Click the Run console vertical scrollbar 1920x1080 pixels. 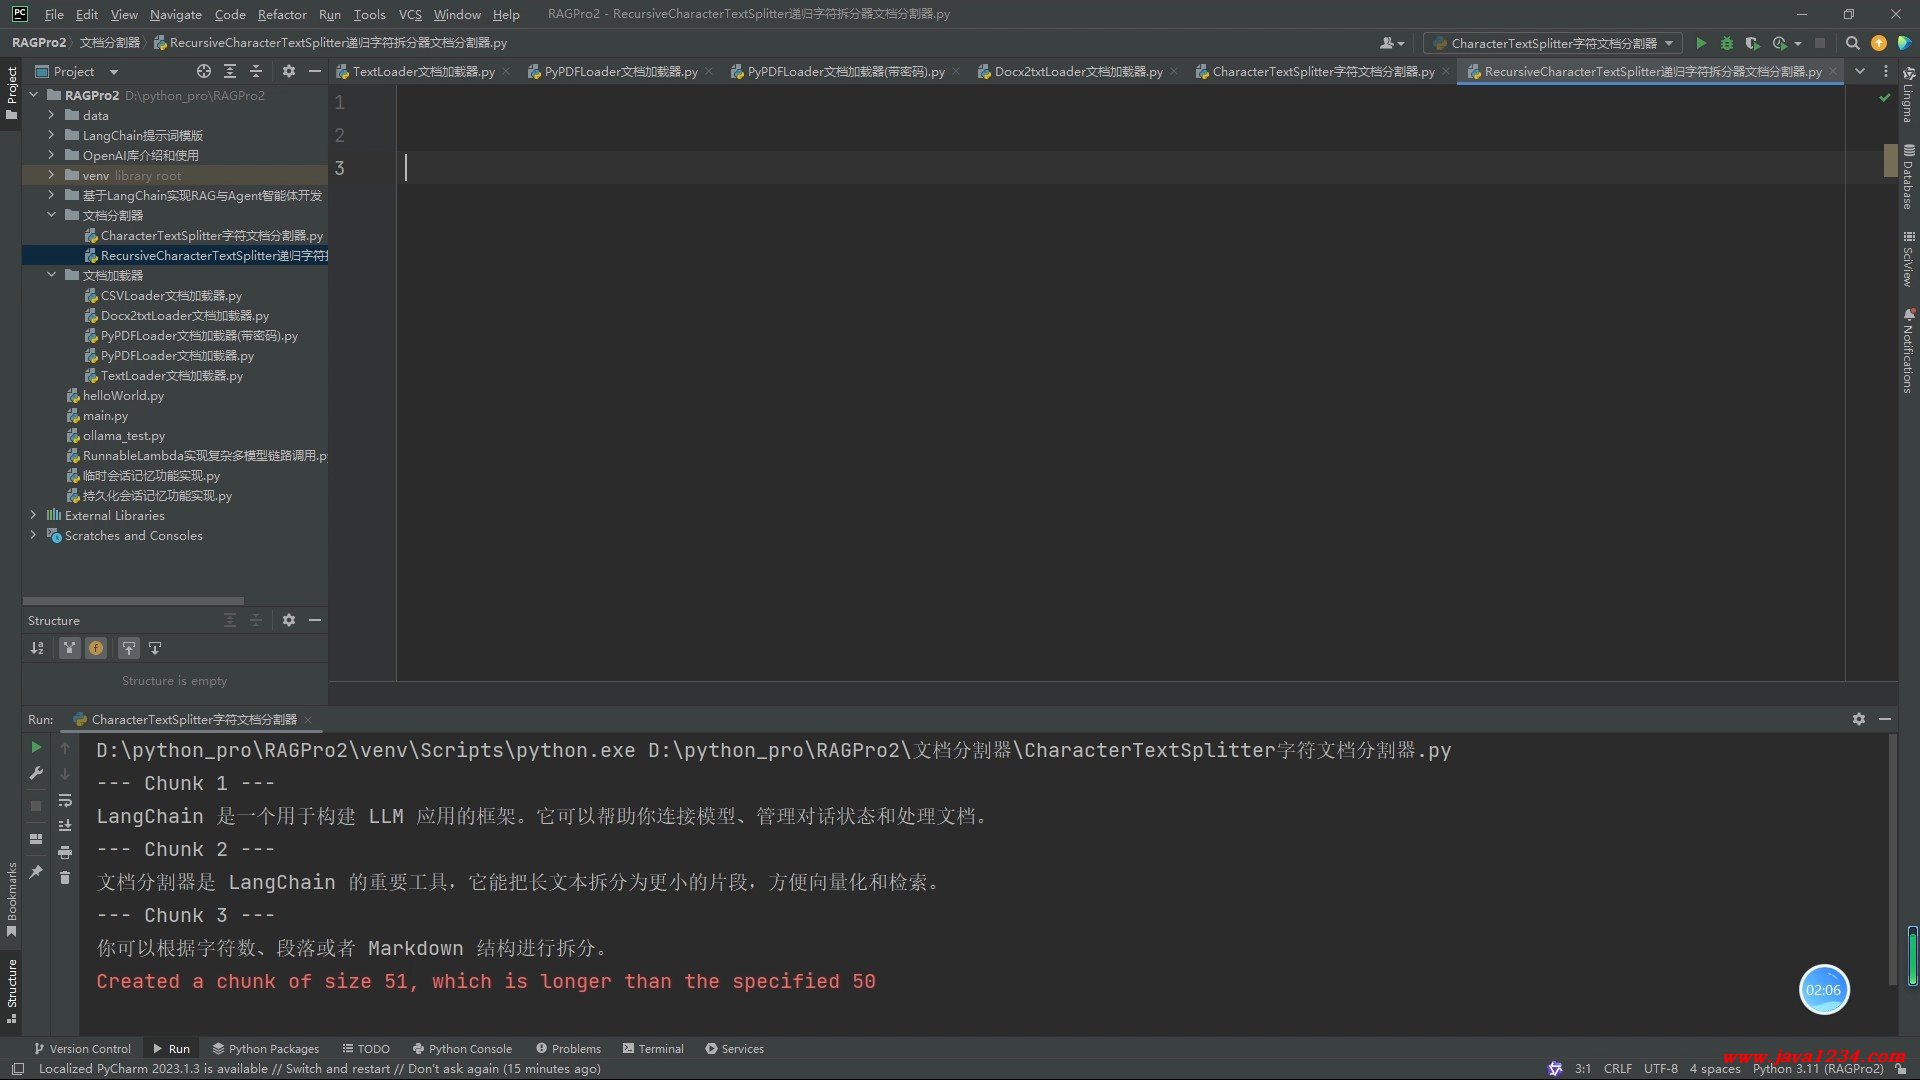pyautogui.click(x=1891, y=860)
